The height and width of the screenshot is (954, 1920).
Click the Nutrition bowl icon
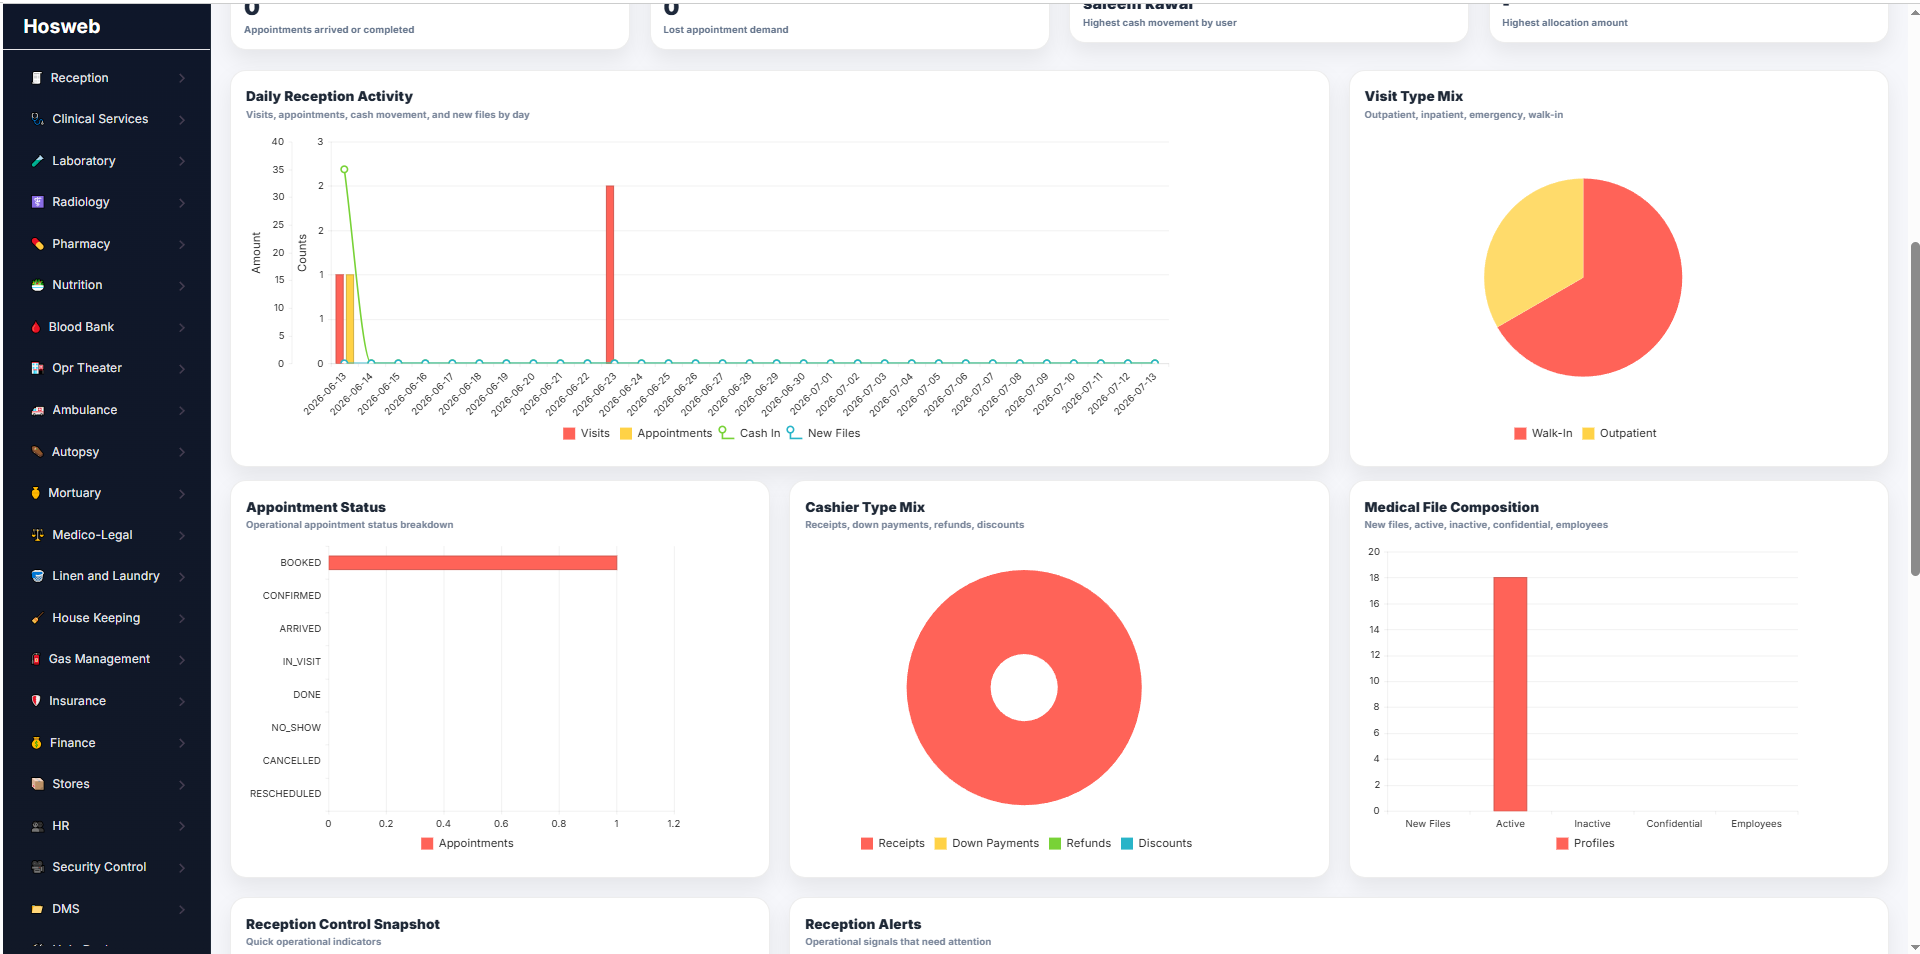[37, 285]
